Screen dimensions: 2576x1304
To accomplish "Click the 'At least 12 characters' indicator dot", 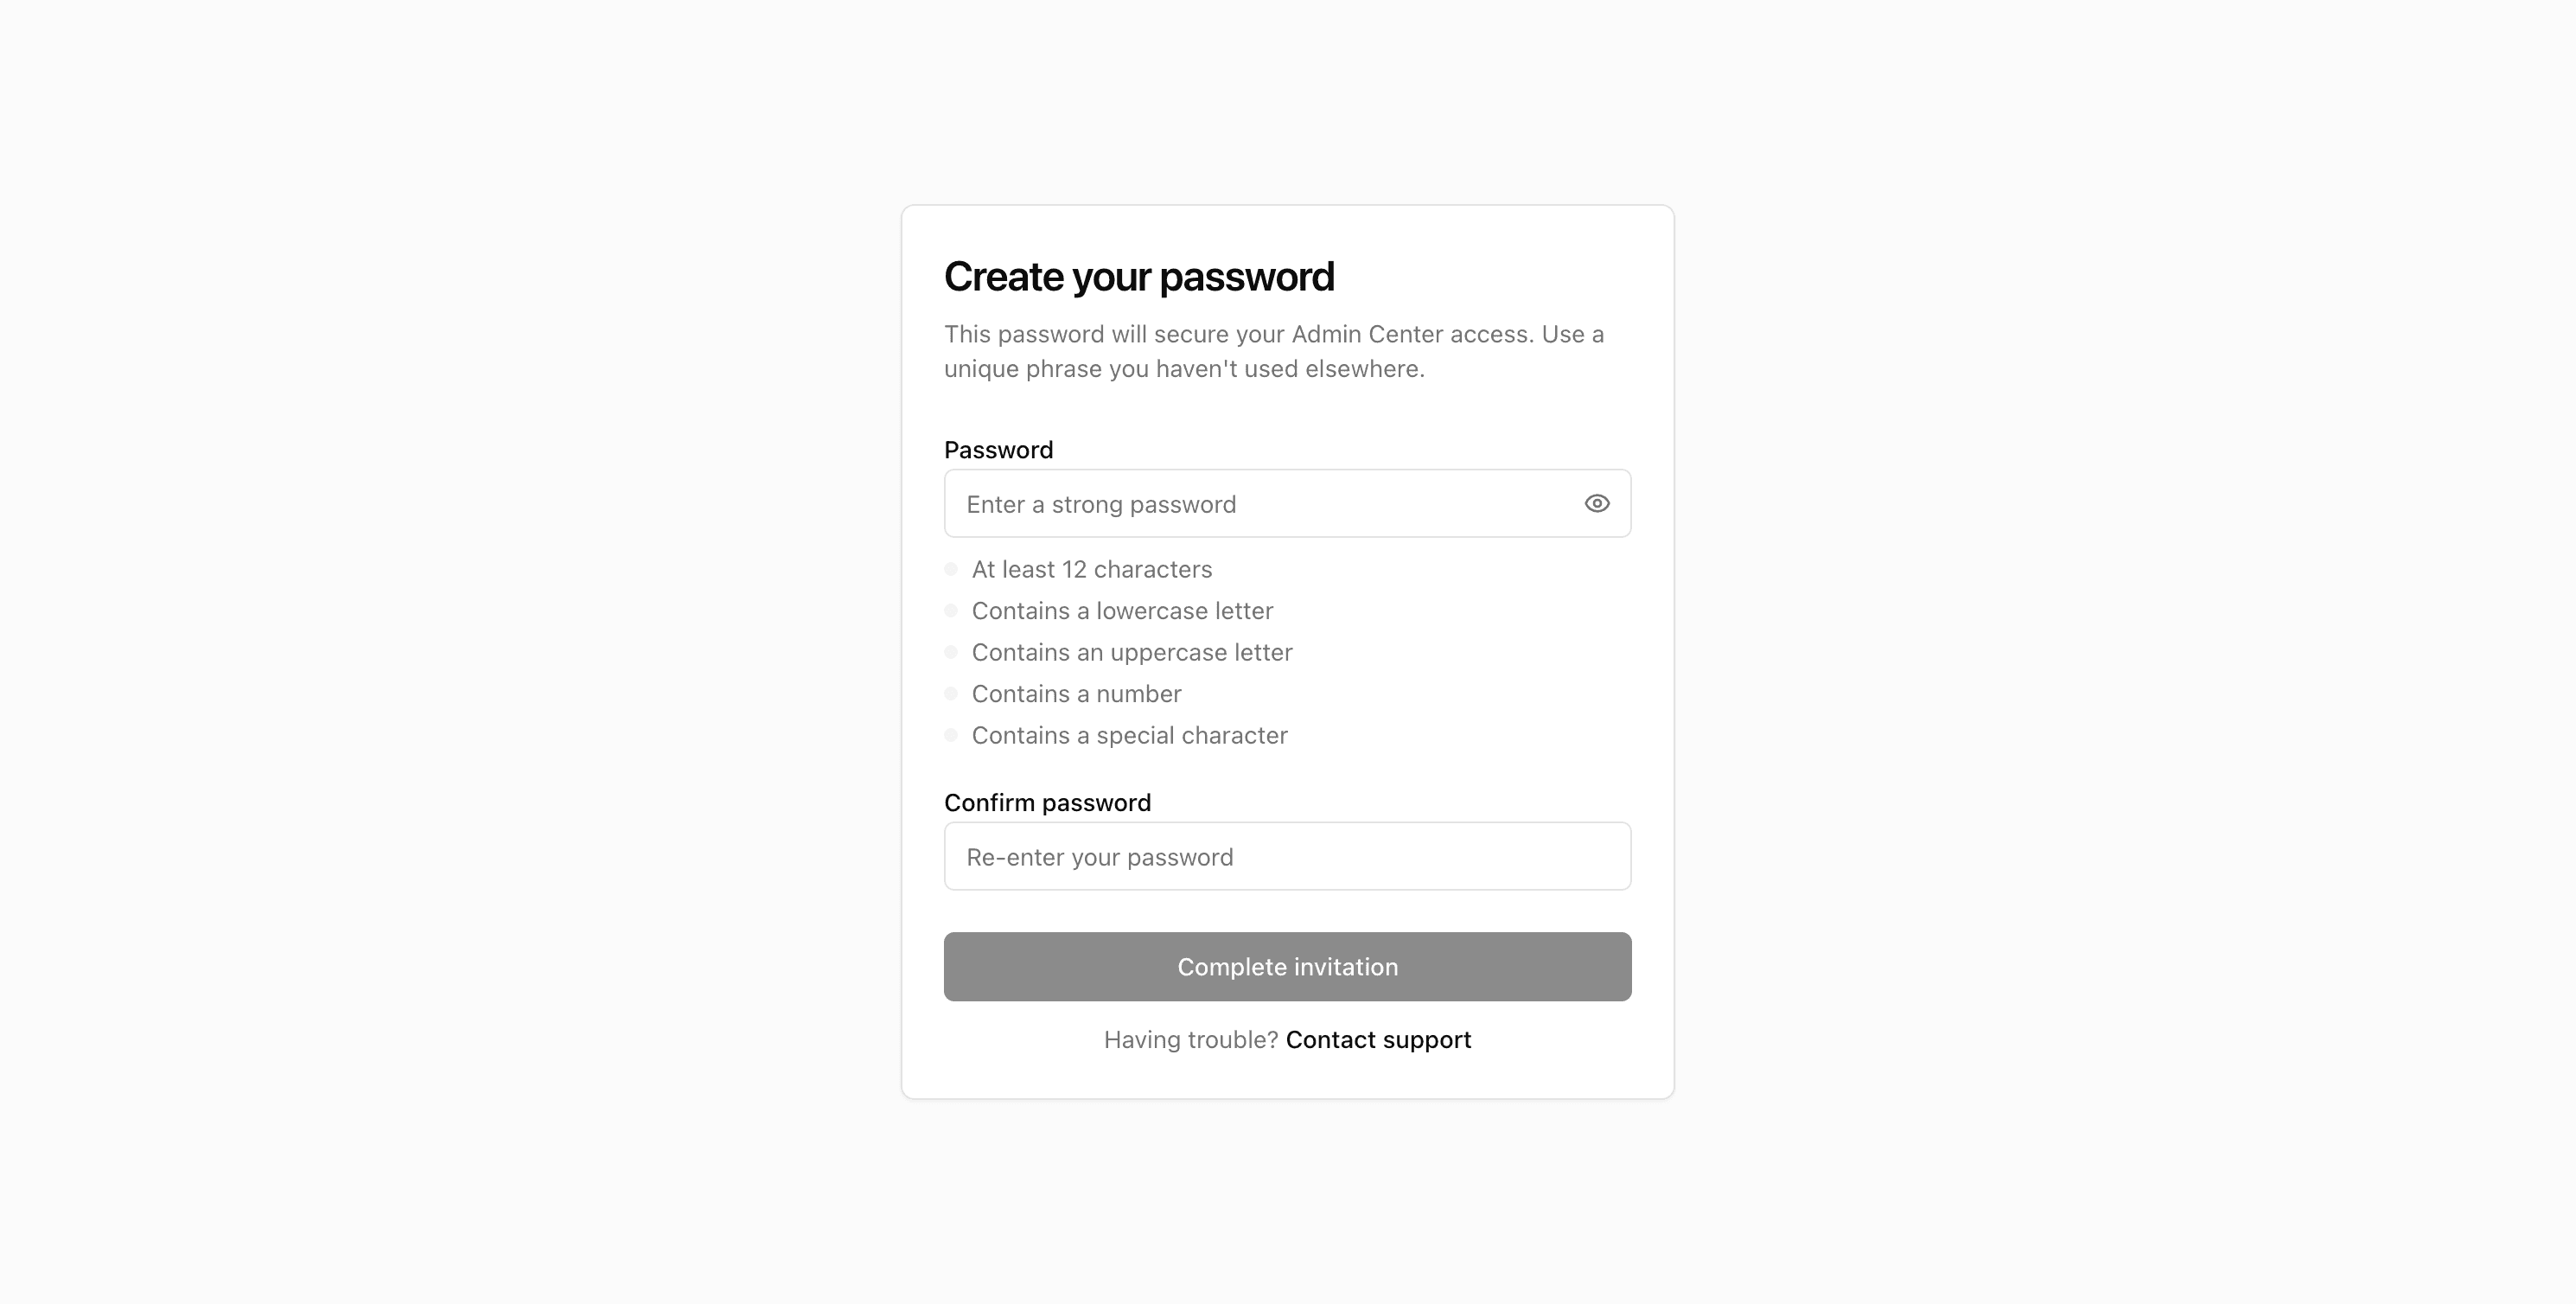I will click(949, 568).
